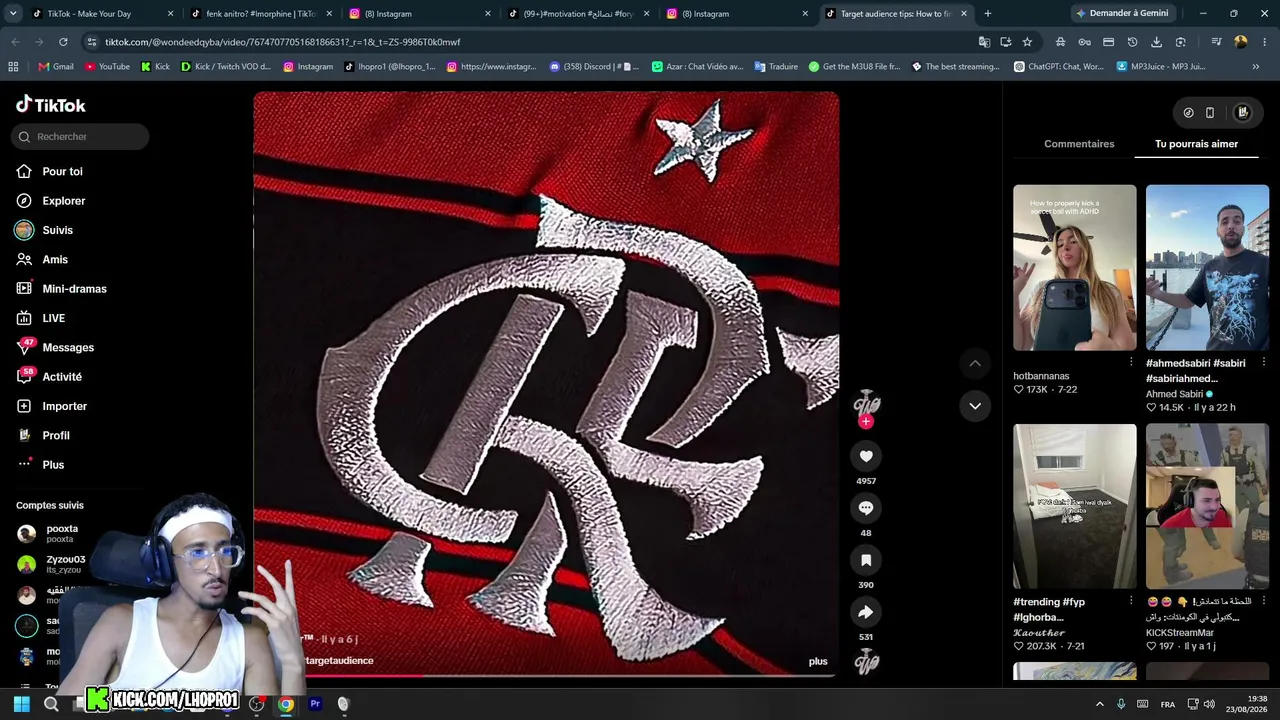1280x720 pixels.
Task: Follow the creator with the red plus badge
Action: click(x=866, y=422)
